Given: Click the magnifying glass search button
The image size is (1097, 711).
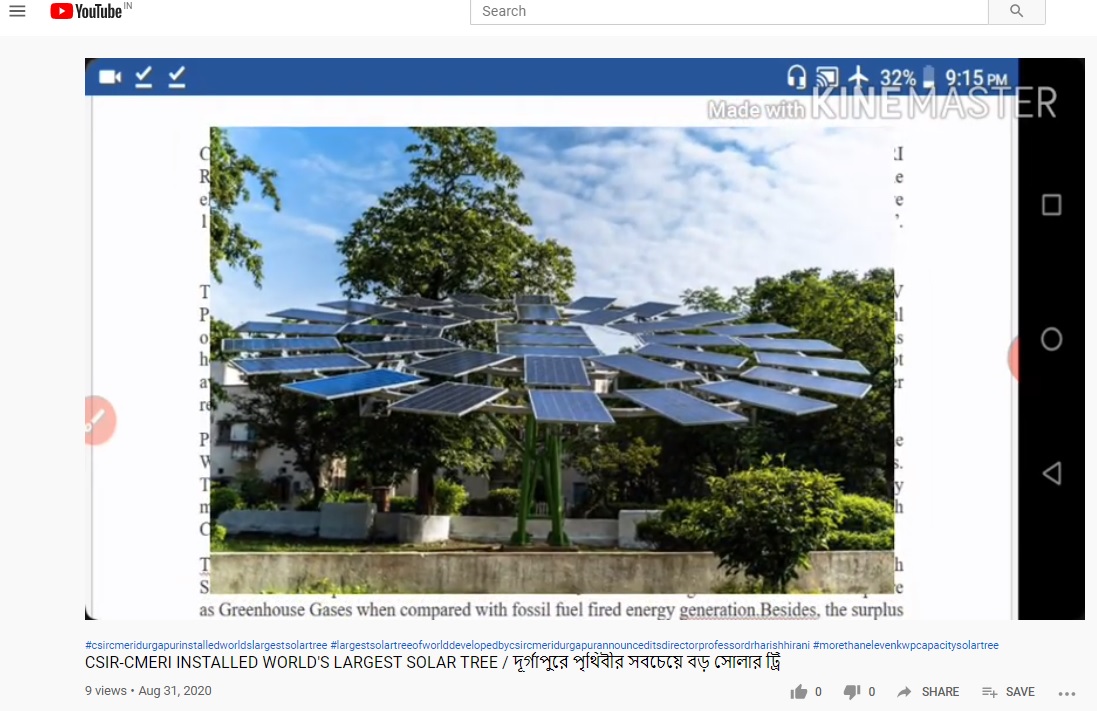Looking at the screenshot, I should pos(1017,11).
